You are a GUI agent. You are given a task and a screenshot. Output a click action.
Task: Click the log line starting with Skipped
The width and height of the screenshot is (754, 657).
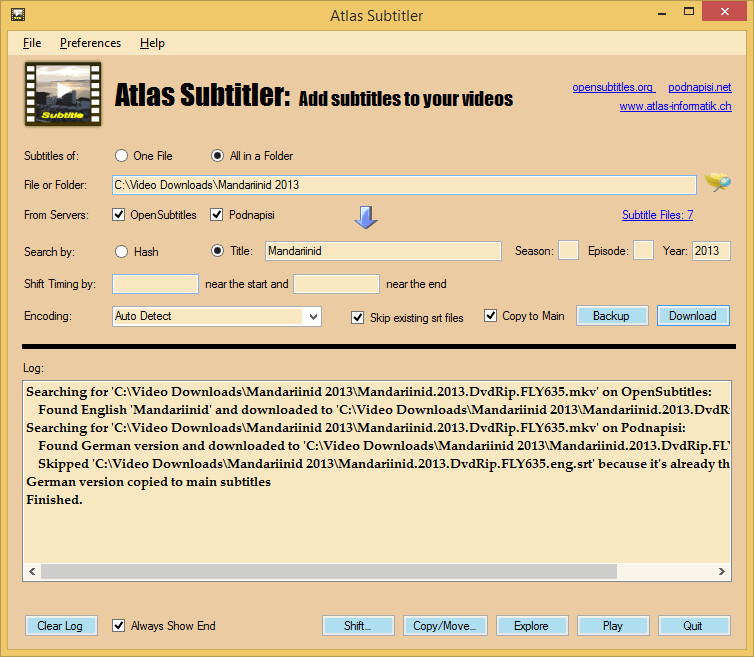click(x=384, y=464)
